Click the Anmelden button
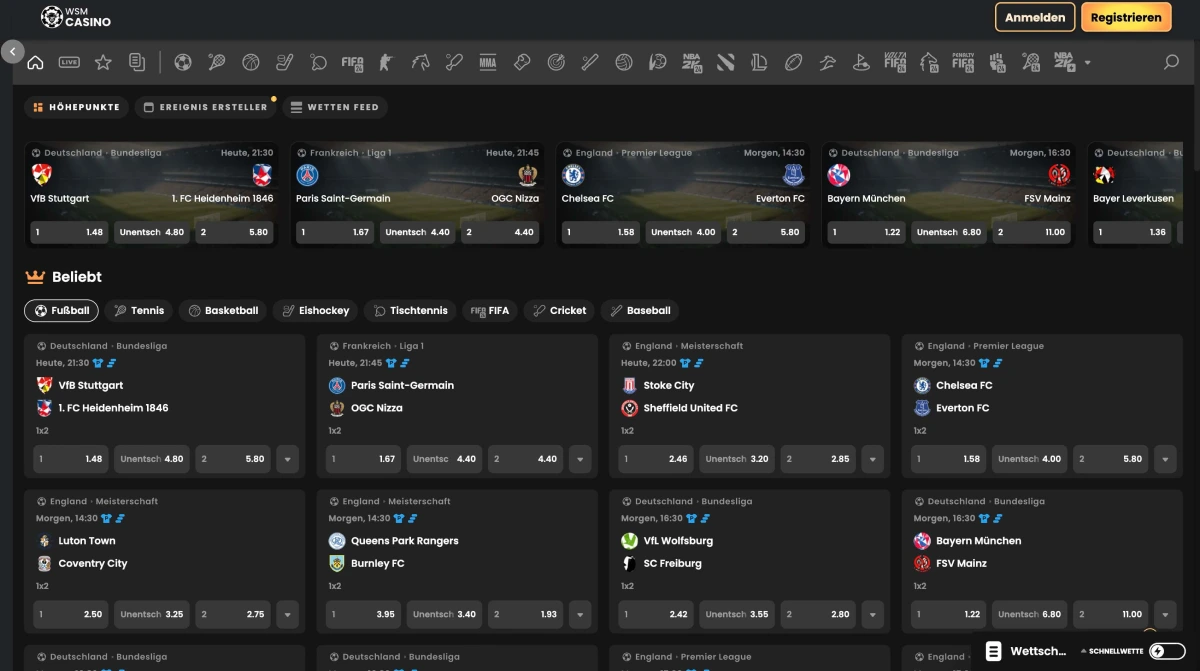This screenshot has height=671, width=1200. tap(1035, 17)
